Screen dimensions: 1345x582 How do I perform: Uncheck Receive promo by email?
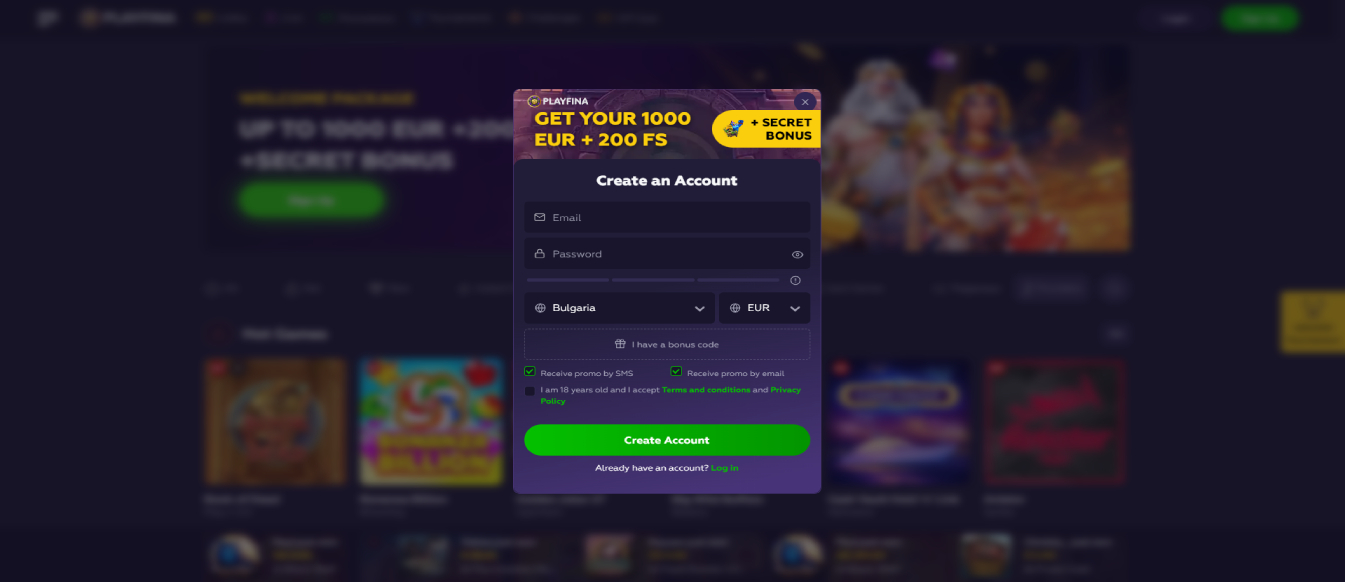[676, 371]
